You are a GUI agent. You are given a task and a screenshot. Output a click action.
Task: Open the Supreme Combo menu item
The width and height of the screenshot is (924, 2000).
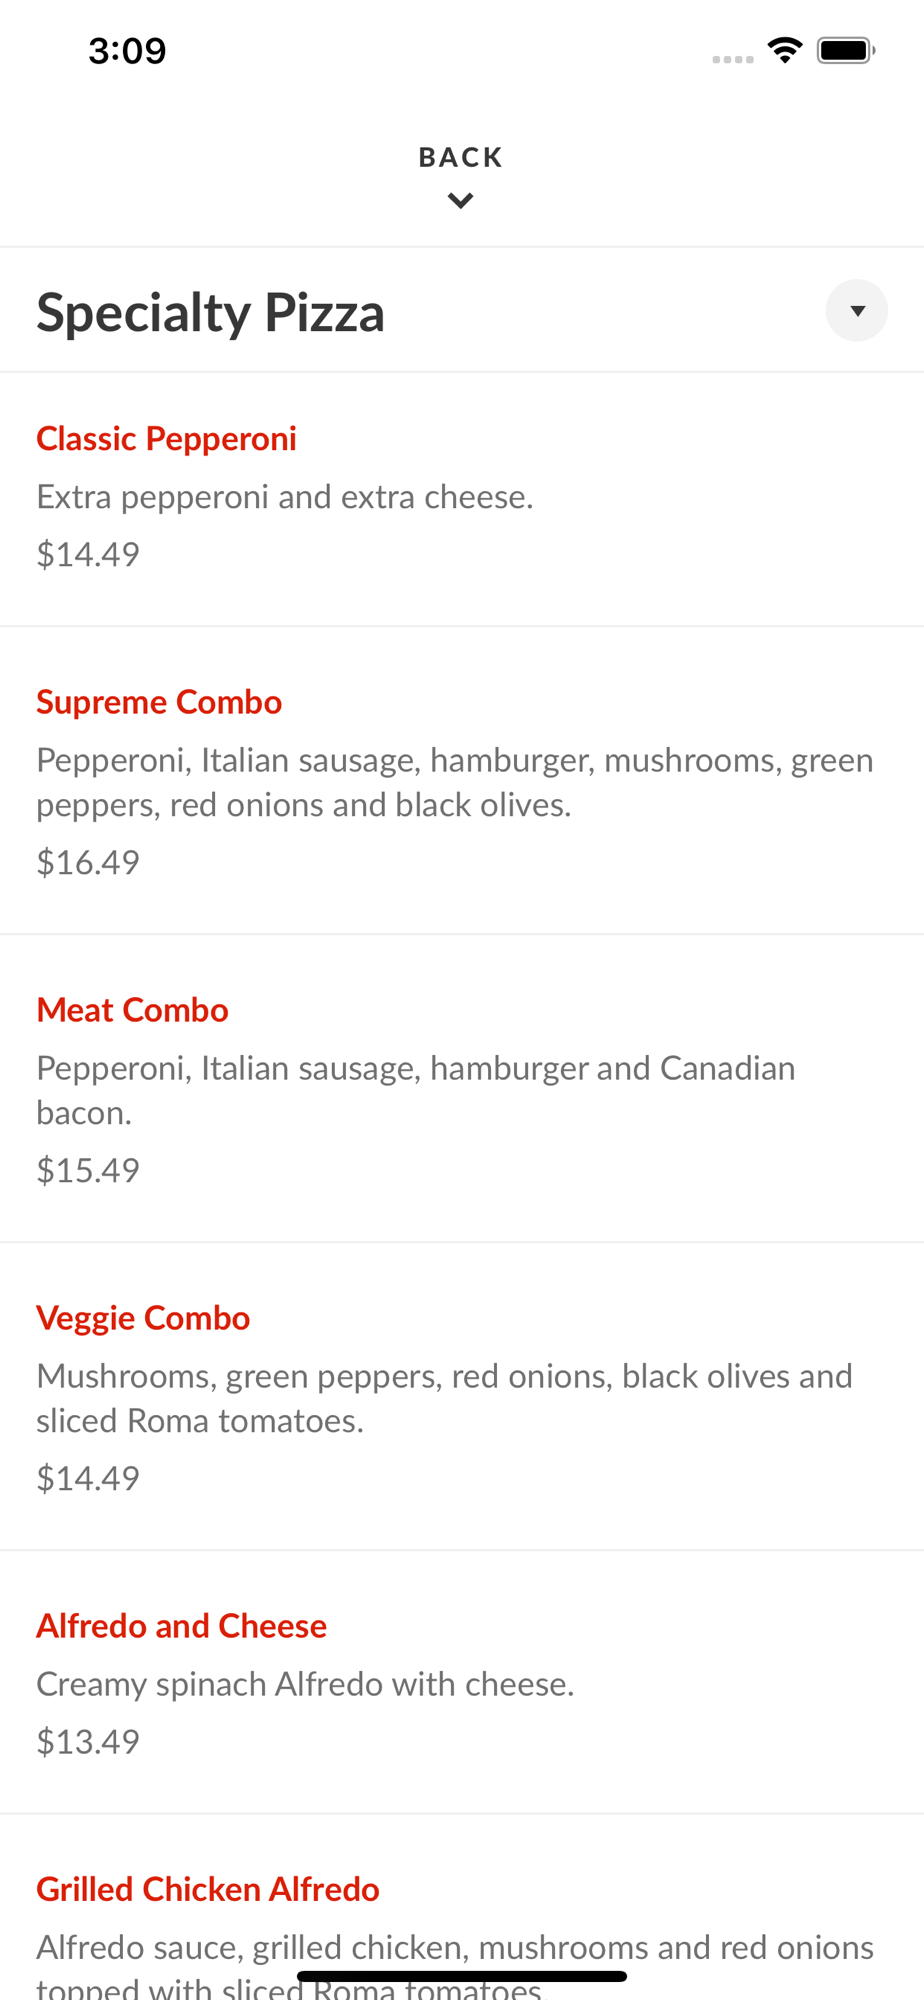coord(159,702)
